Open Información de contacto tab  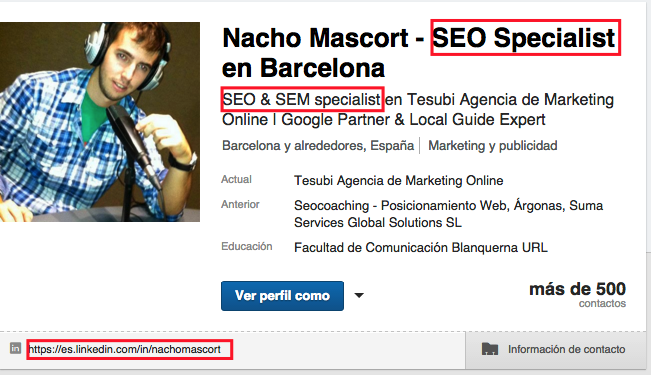tap(556, 350)
